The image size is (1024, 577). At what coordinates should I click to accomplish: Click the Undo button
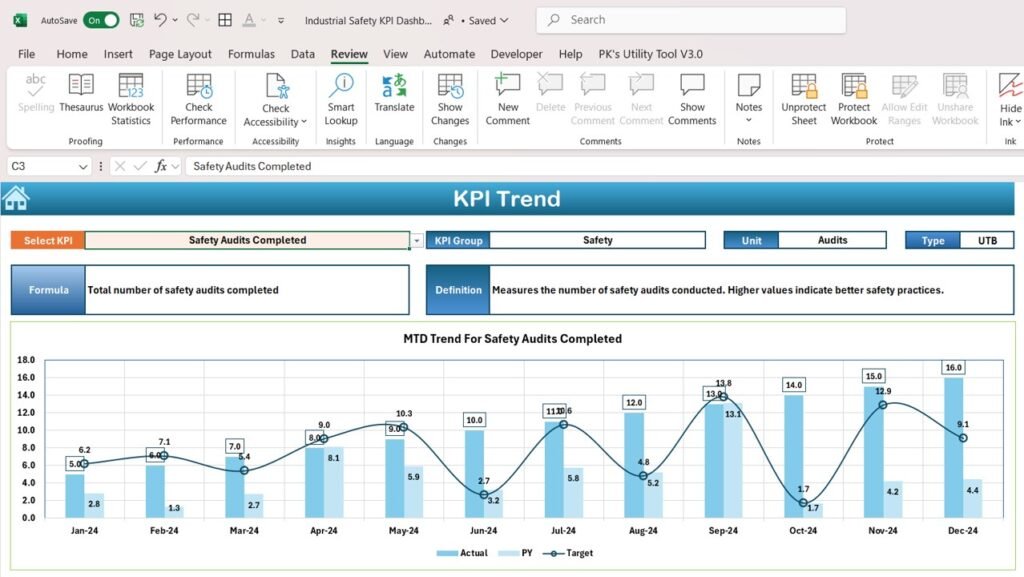[x=160, y=20]
